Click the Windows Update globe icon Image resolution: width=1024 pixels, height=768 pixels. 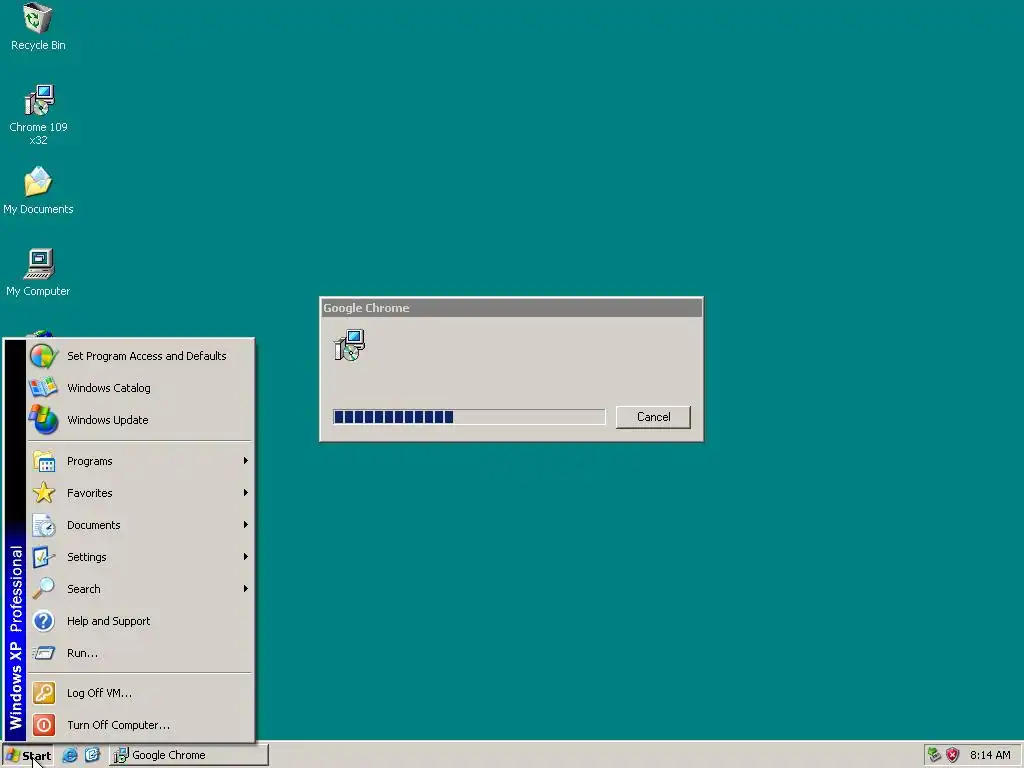[x=44, y=420]
